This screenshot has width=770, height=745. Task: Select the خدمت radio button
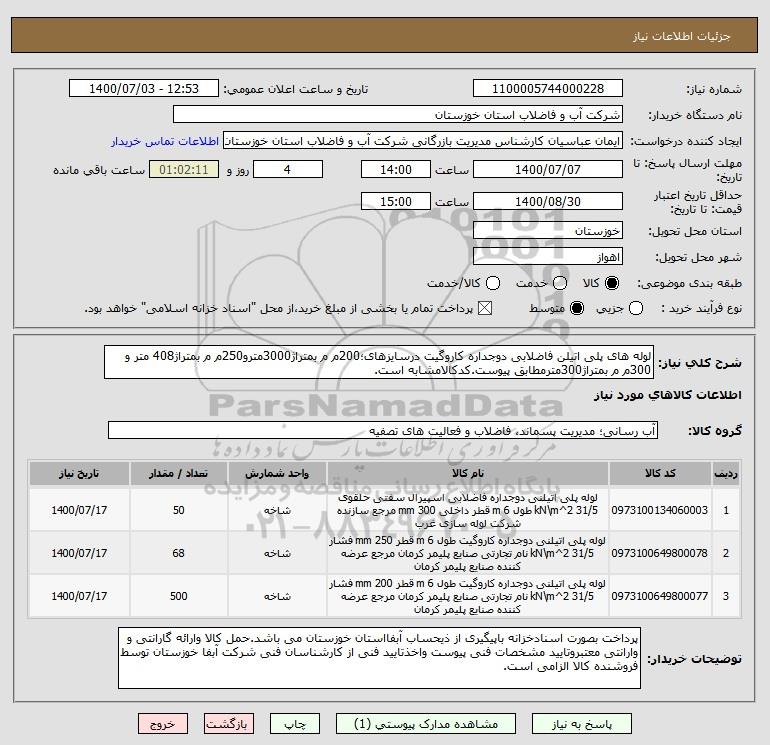click(560, 283)
